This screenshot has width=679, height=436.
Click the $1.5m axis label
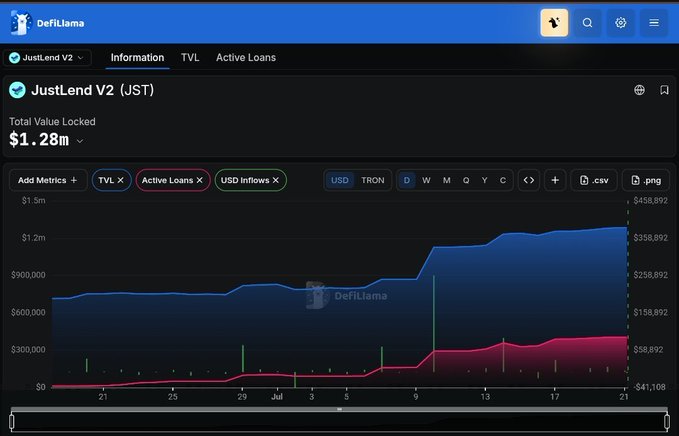(x=33, y=200)
